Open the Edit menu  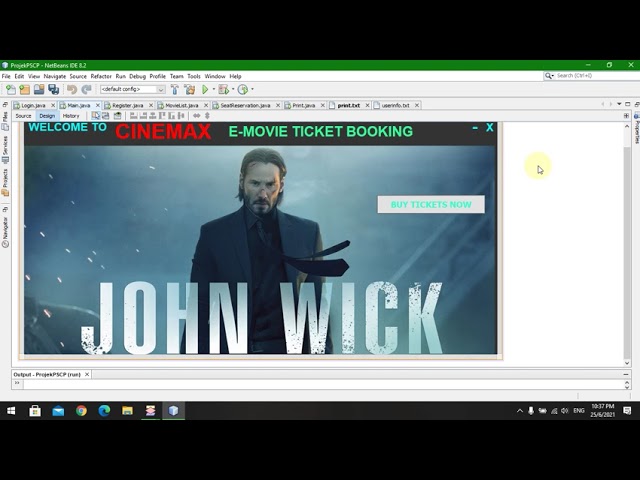(x=19, y=76)
